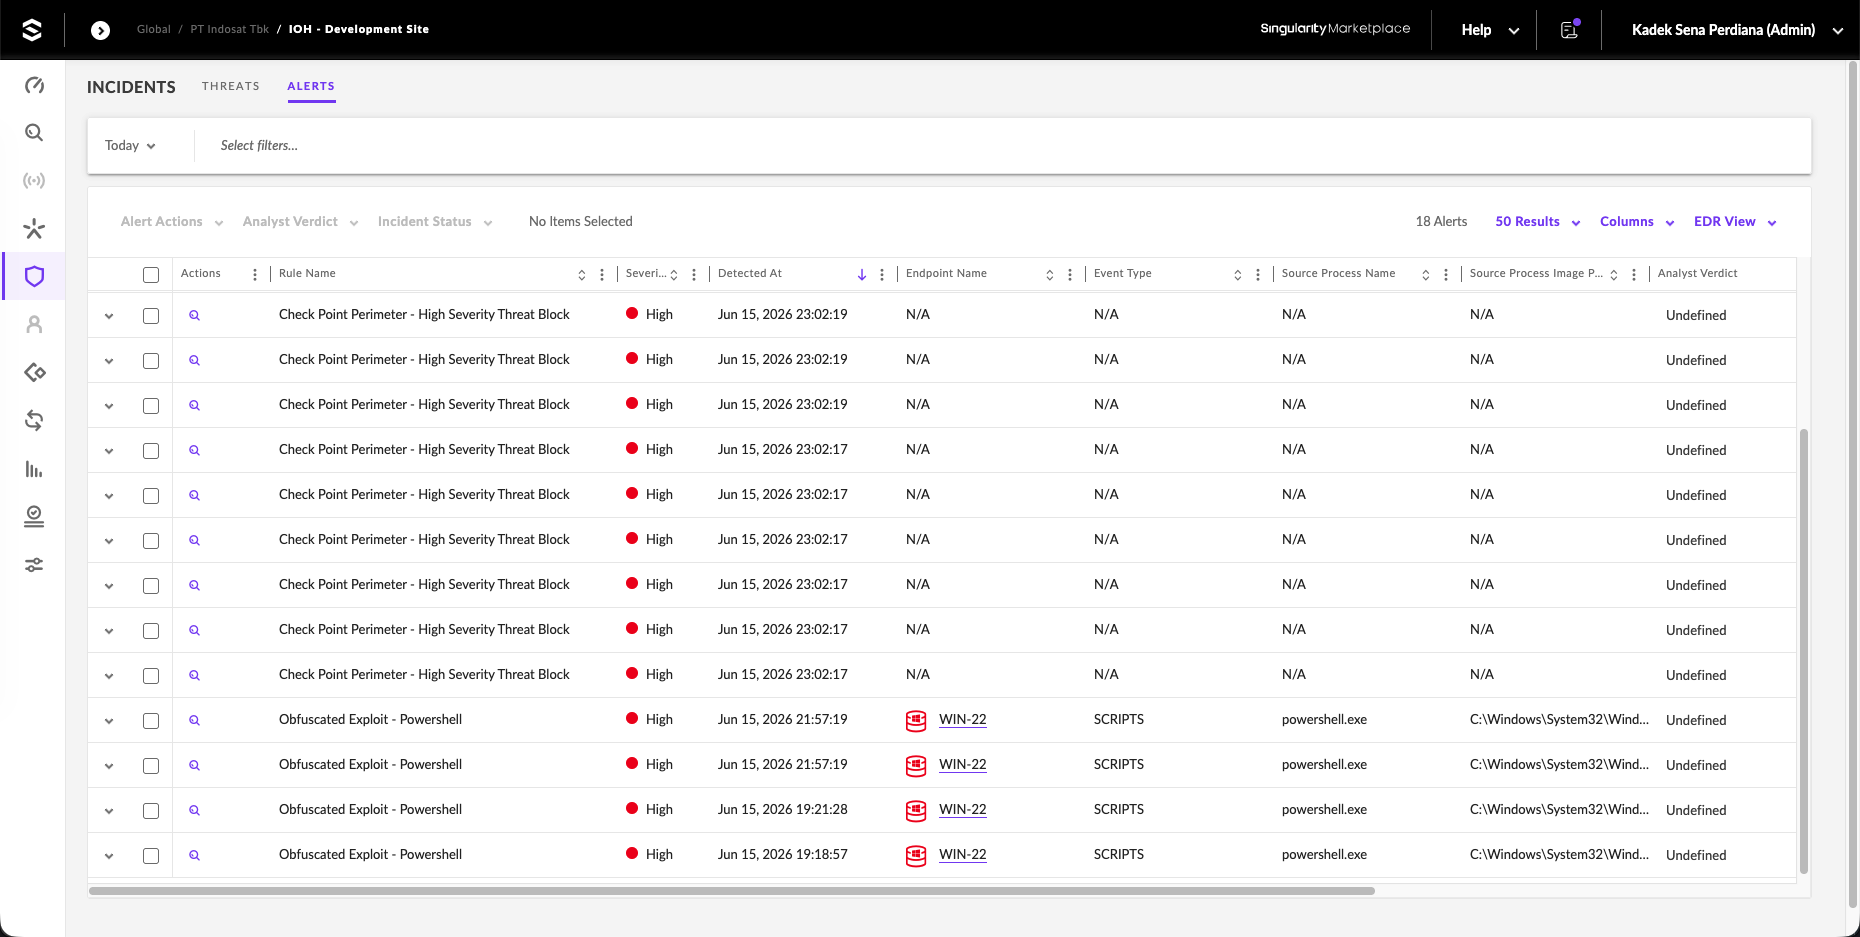
Task: Check the first Check Point 23:02:17 alert
Action: point(151,451)
